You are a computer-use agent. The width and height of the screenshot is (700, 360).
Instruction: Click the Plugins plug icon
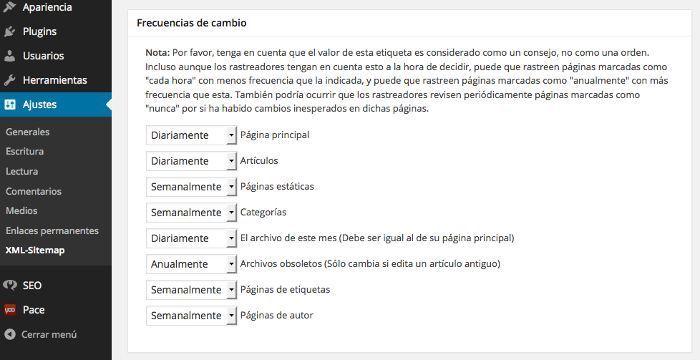coord(9,32)
